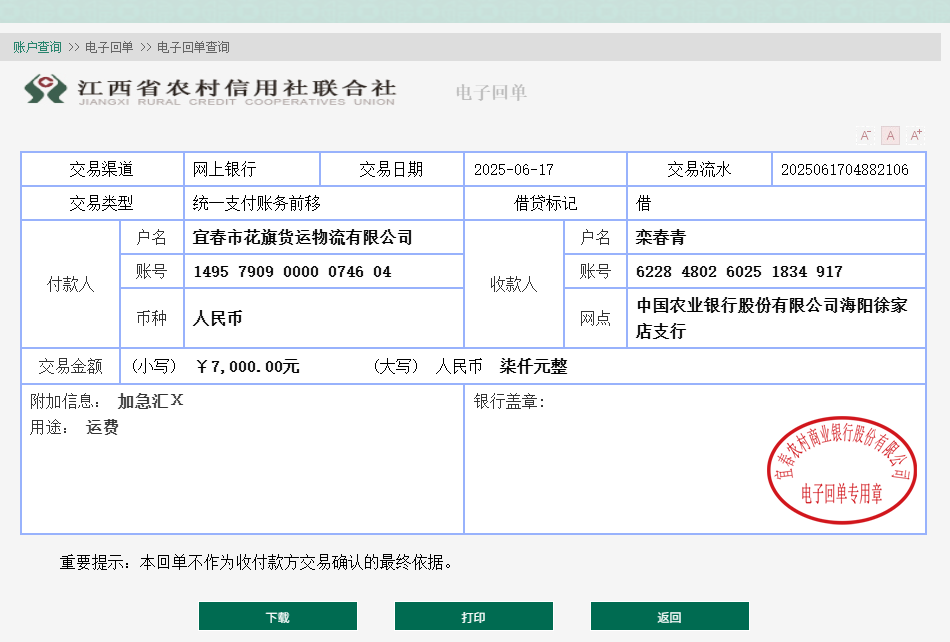
Task: Click the 付款人 label cell
Action: click(x=70, y=284)
